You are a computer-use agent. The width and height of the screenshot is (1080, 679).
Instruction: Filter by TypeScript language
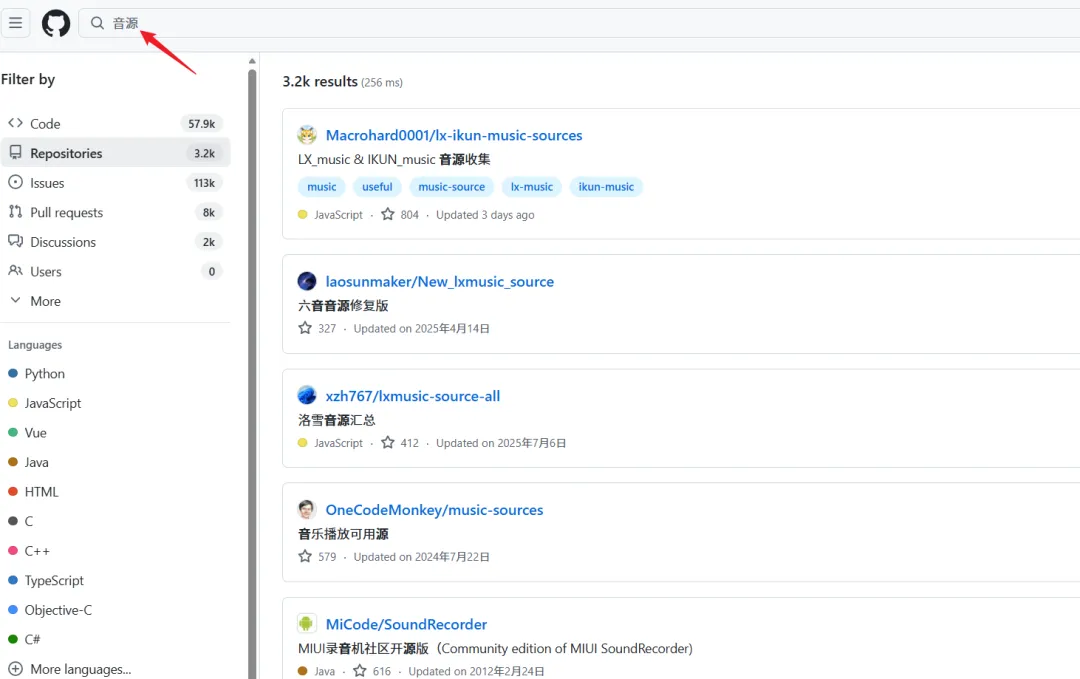(54, 581)
